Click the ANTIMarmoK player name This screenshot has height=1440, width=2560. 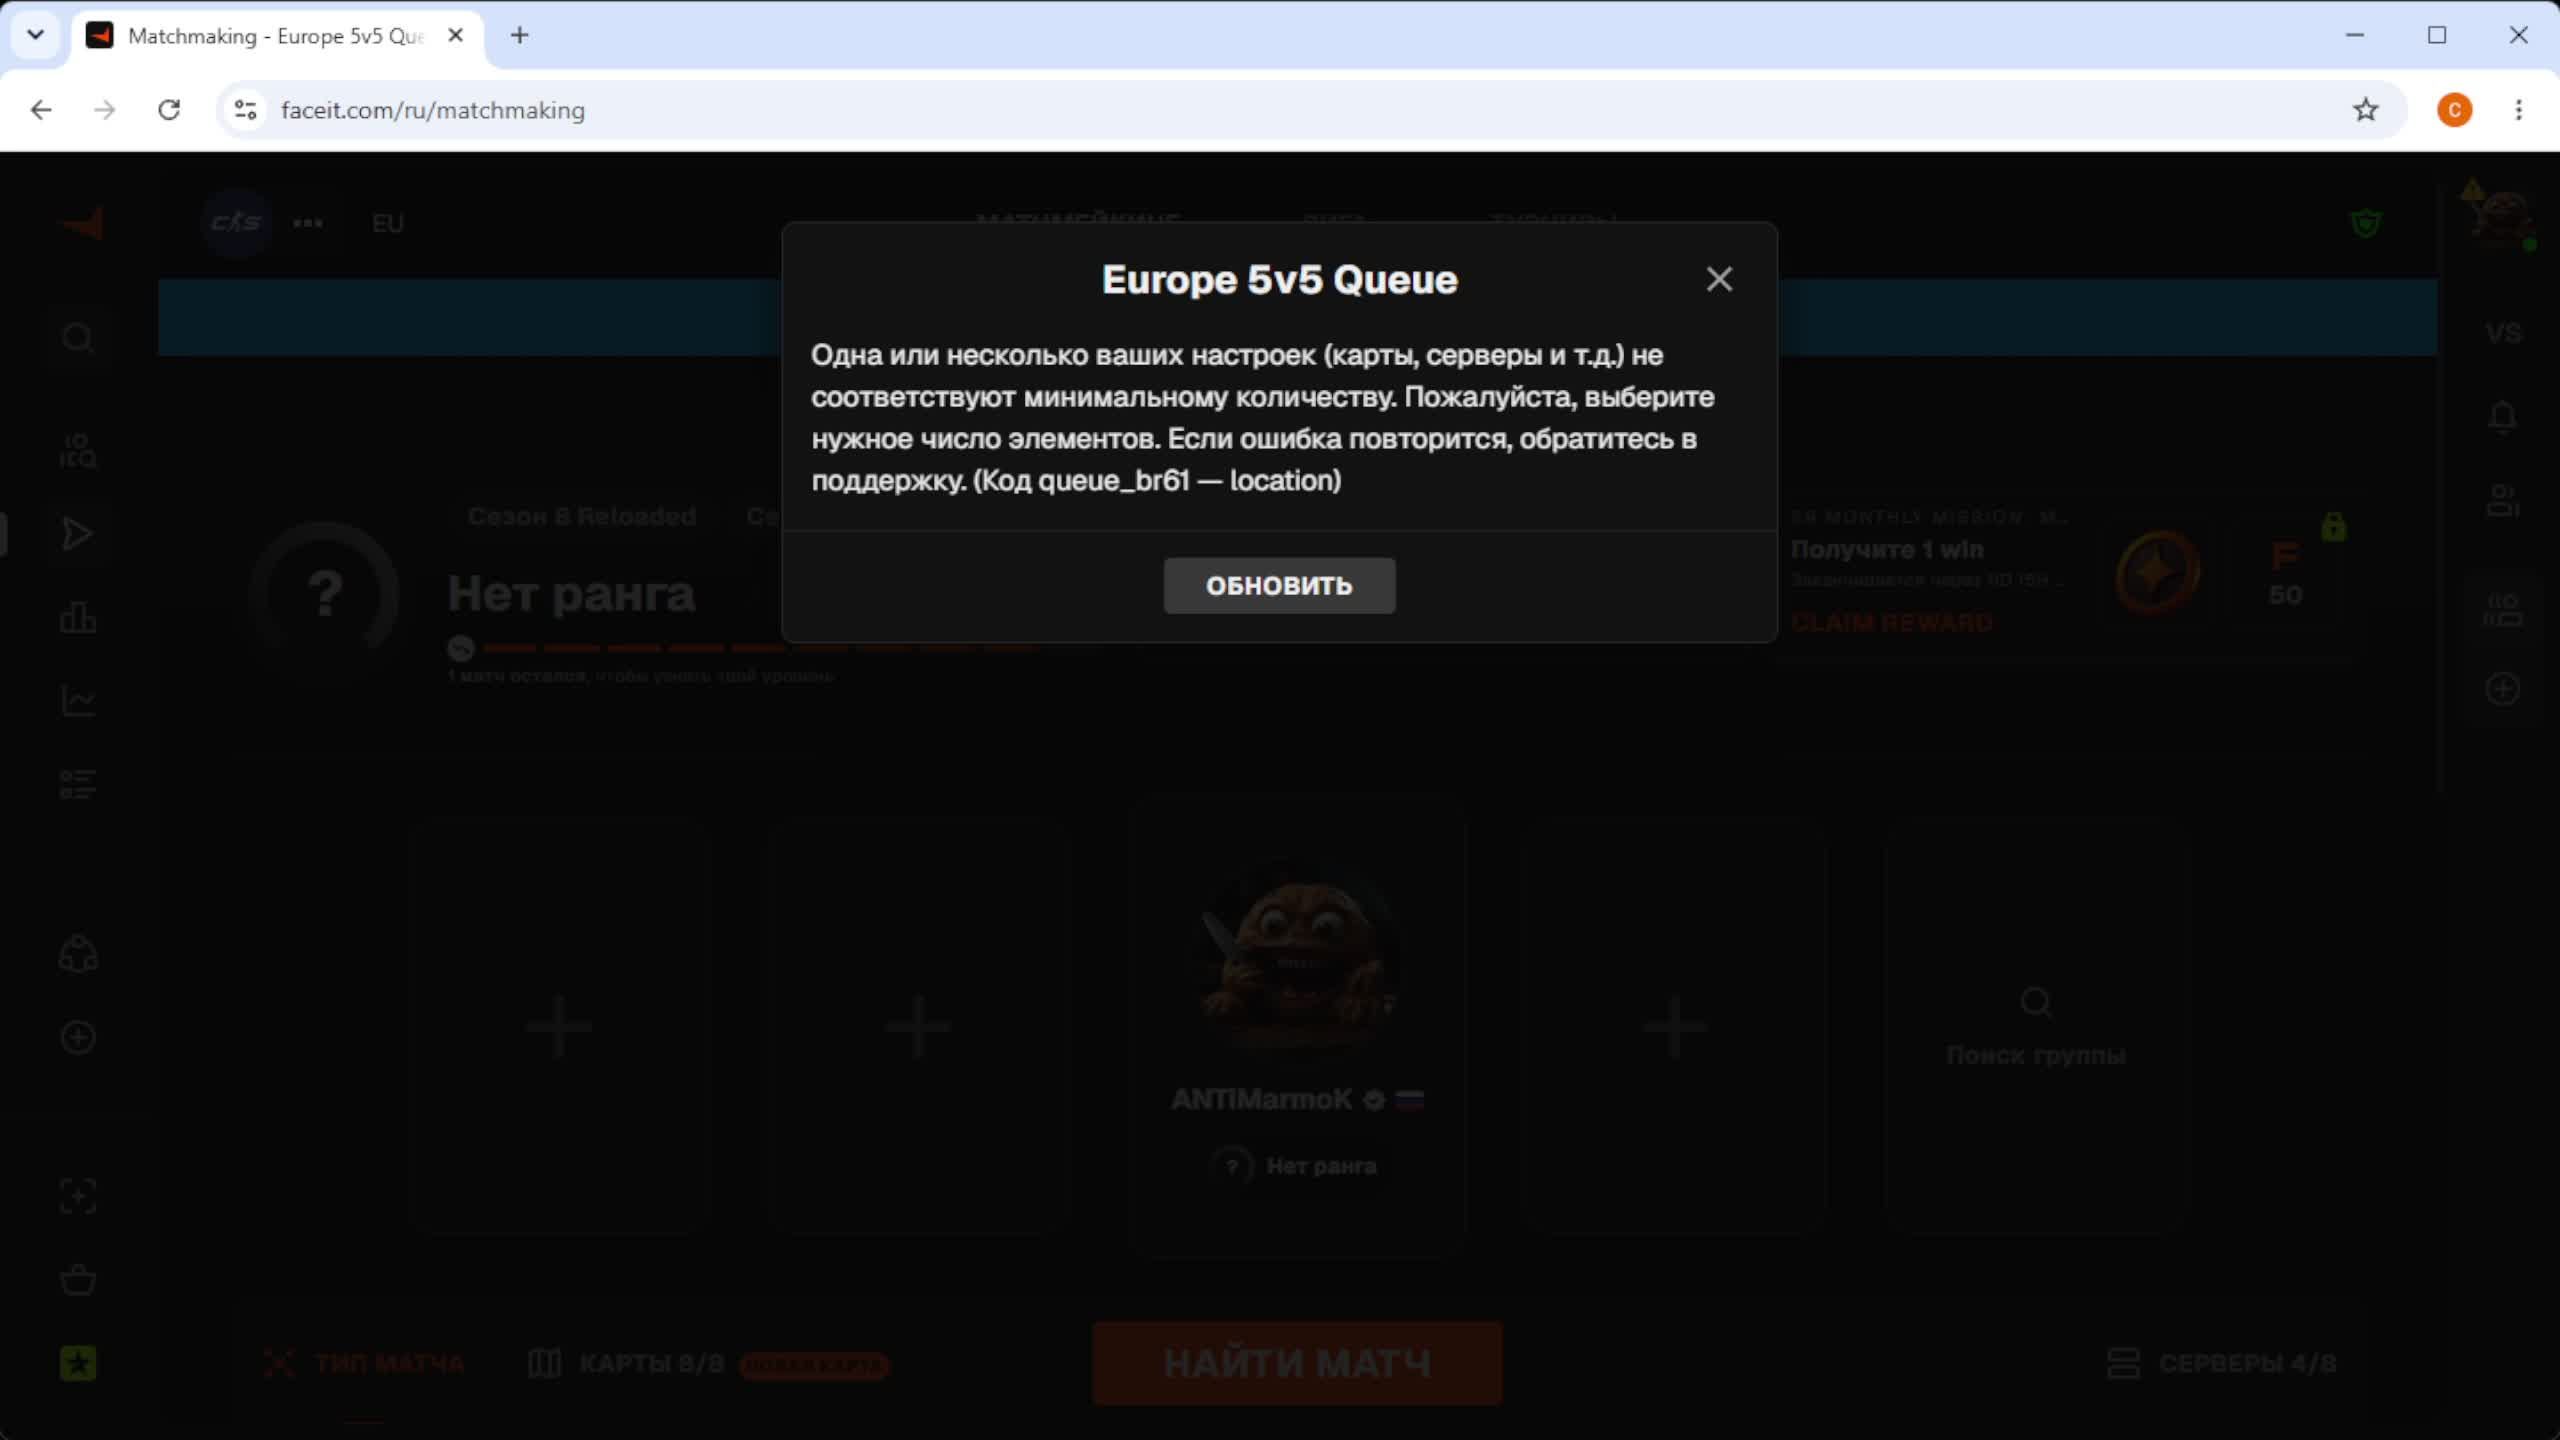[x=1262, y=1099]
